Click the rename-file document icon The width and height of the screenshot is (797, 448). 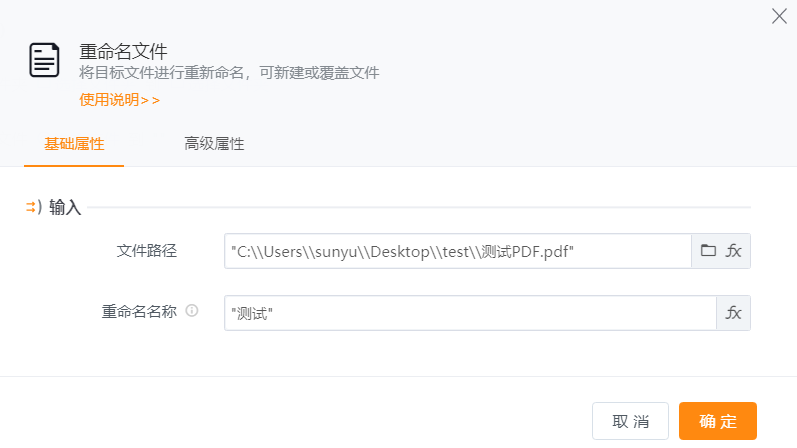pyautogui.click(x=44, y=61)
